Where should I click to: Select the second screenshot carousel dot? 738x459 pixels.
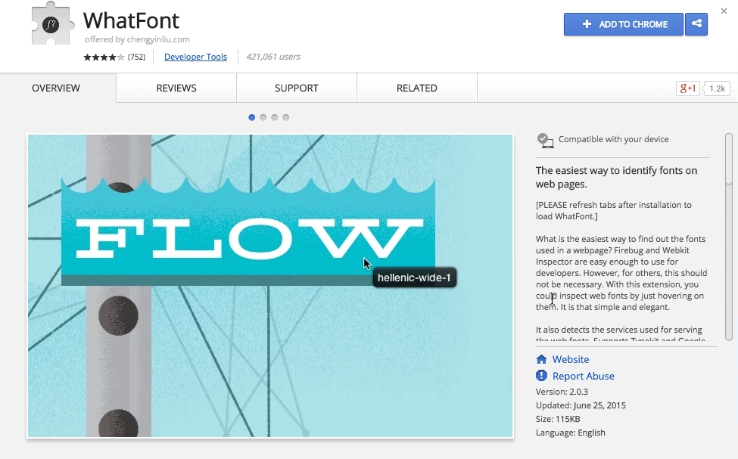pyautogui.click(x=263, y=117)
